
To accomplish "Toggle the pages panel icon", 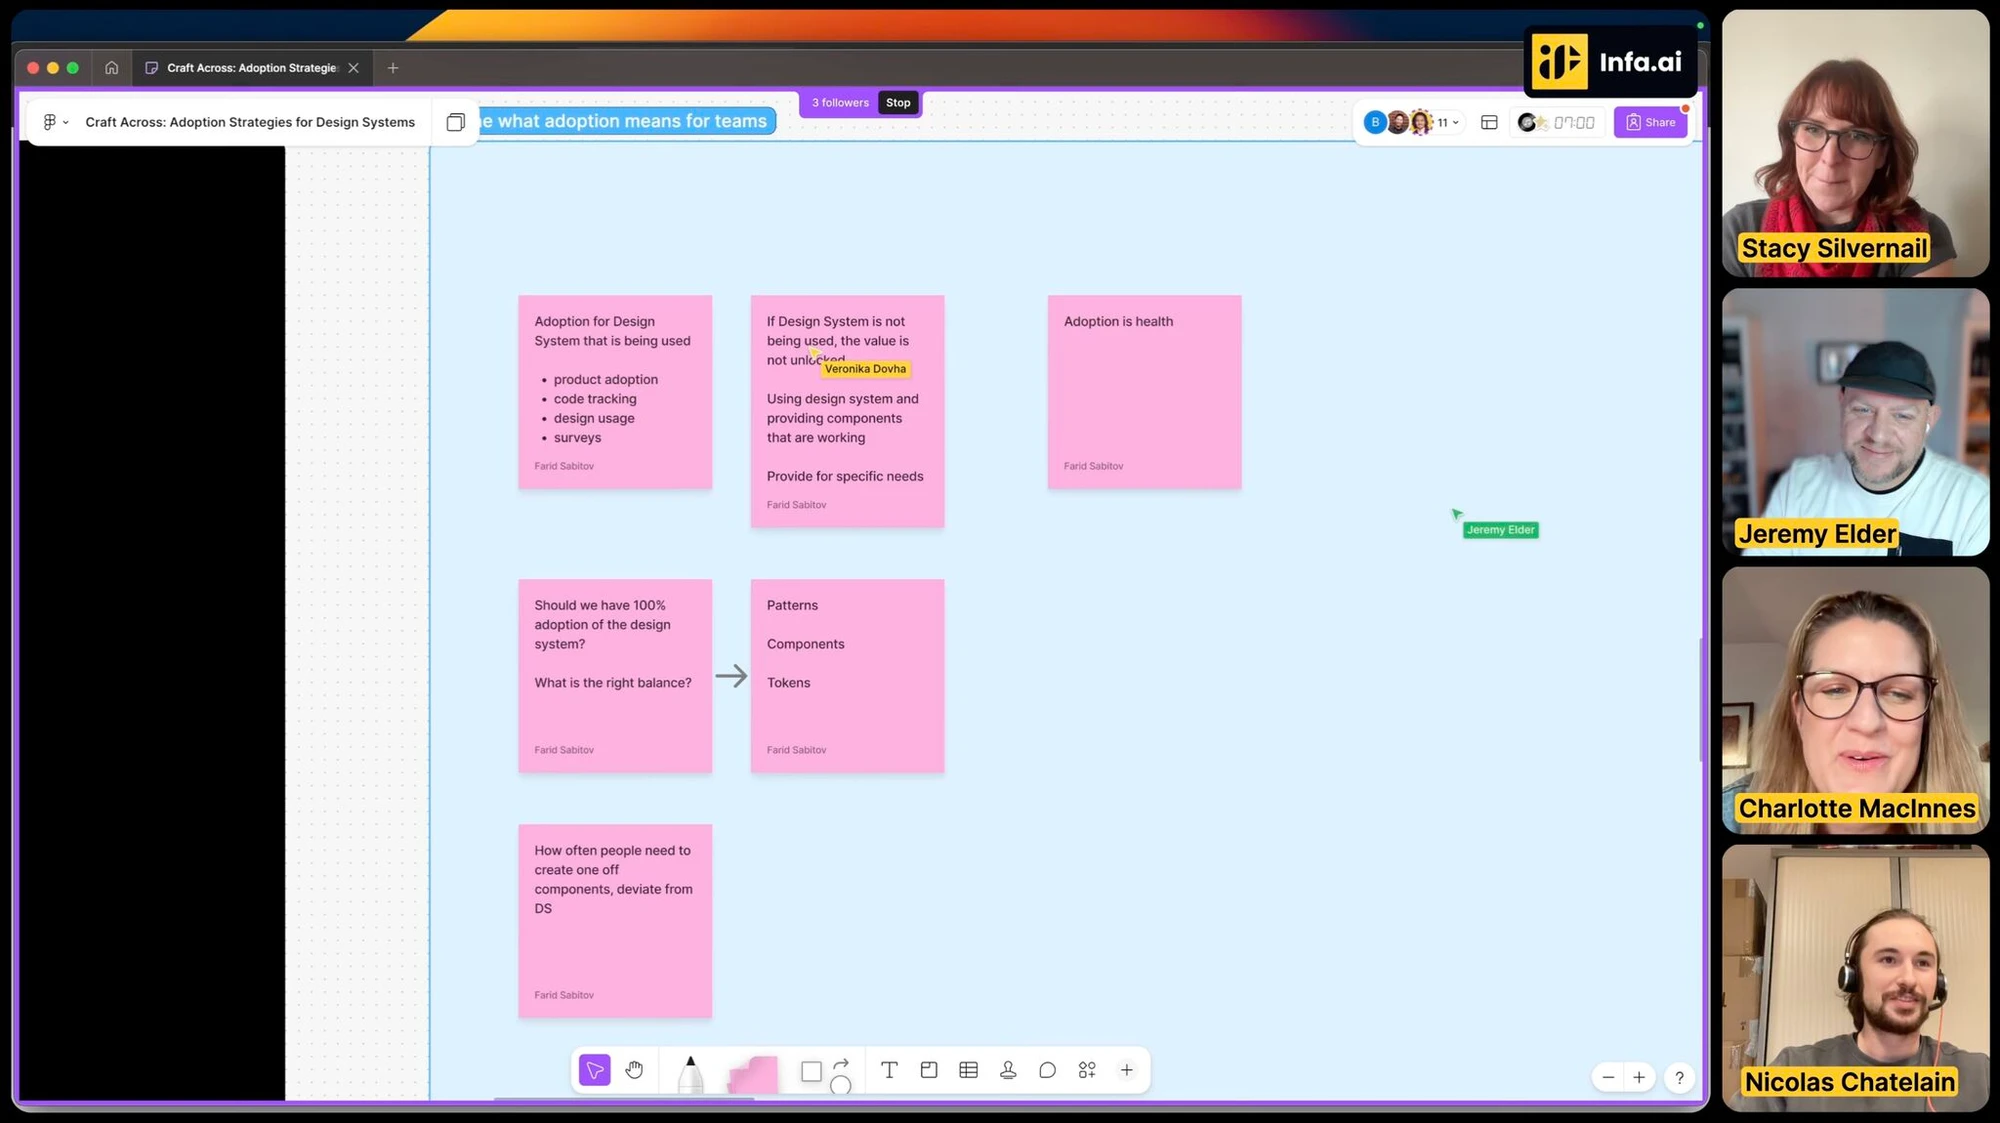I will [455, 122].
